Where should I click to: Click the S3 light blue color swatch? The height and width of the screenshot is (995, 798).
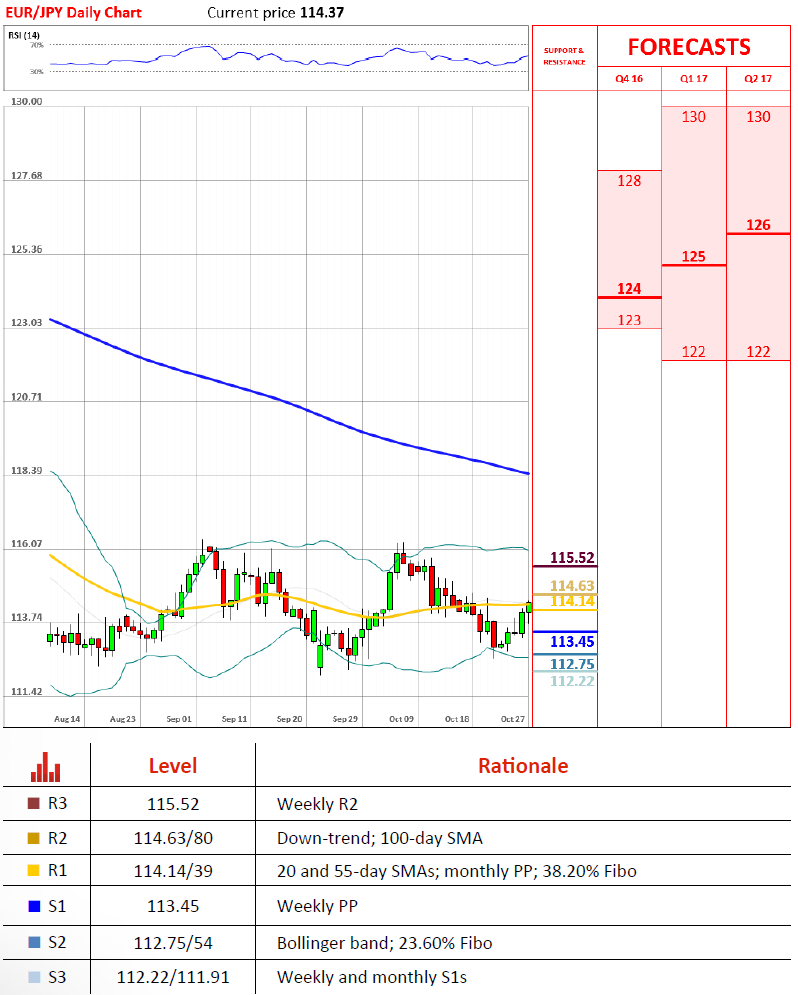point(34,977)
